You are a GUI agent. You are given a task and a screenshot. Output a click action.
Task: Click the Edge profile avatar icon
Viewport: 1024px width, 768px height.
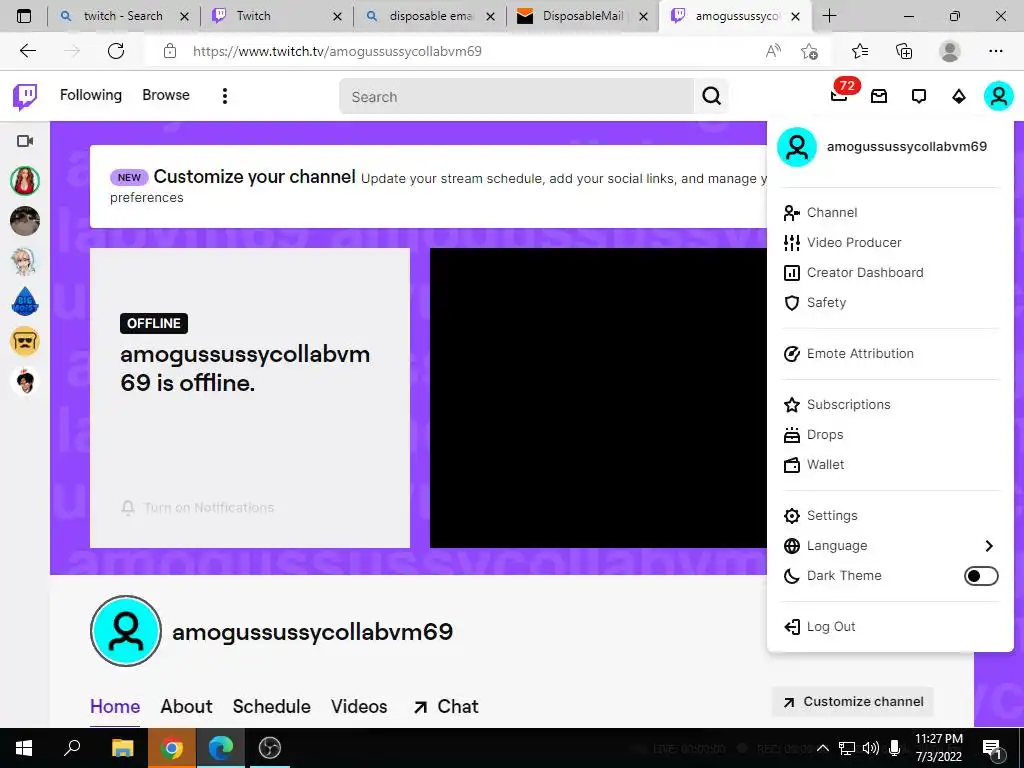click(x=950, y=51)
